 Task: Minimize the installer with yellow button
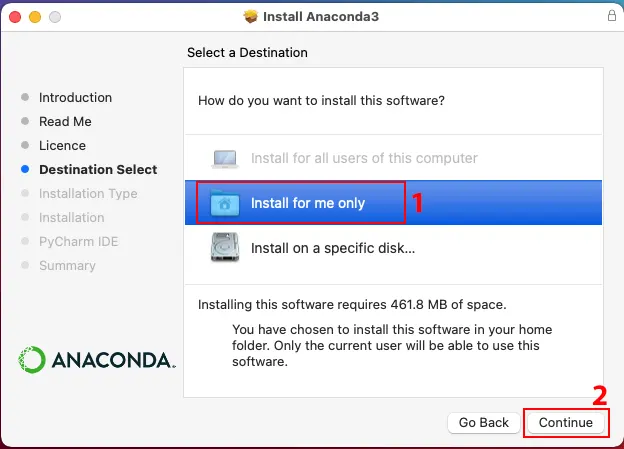tap(35, 17)
